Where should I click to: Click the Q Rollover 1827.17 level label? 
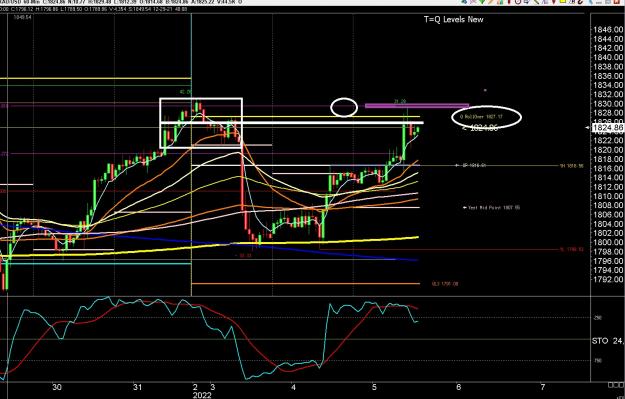(x=482, y=117)
